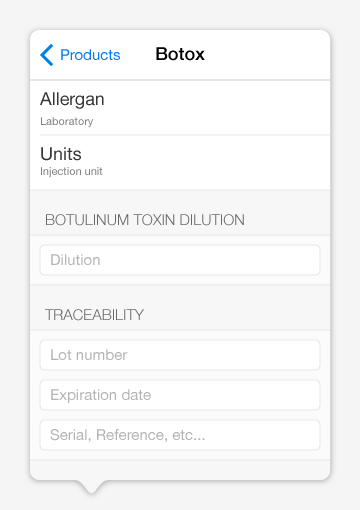360x510 pixels.
Task: Dismiss popover by clicking gray background outside
Action: [180, 15]
